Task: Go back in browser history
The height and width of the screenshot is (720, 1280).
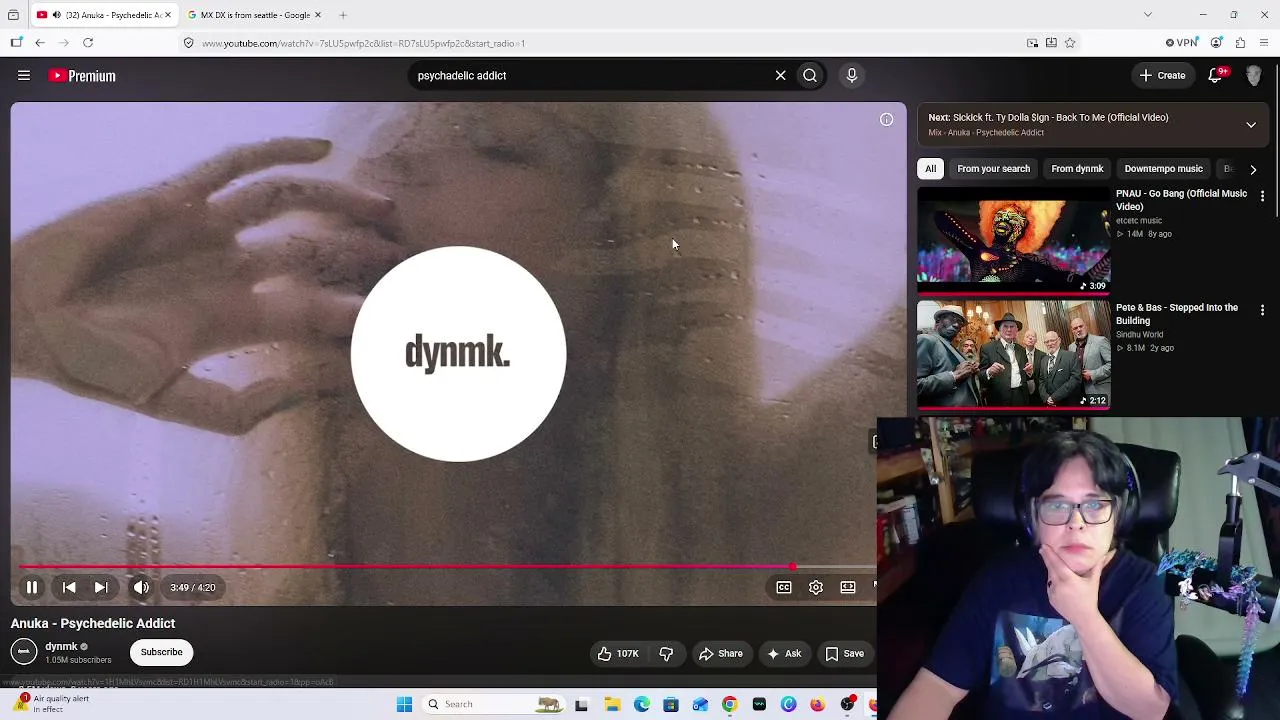Action: point(40,43)
